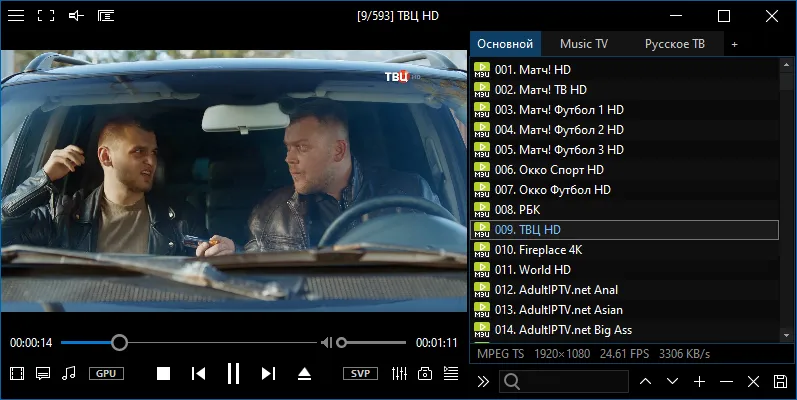Move selected item down in playlist
The height and width of the screenshot is (400, 797).
tap(672, 381)
